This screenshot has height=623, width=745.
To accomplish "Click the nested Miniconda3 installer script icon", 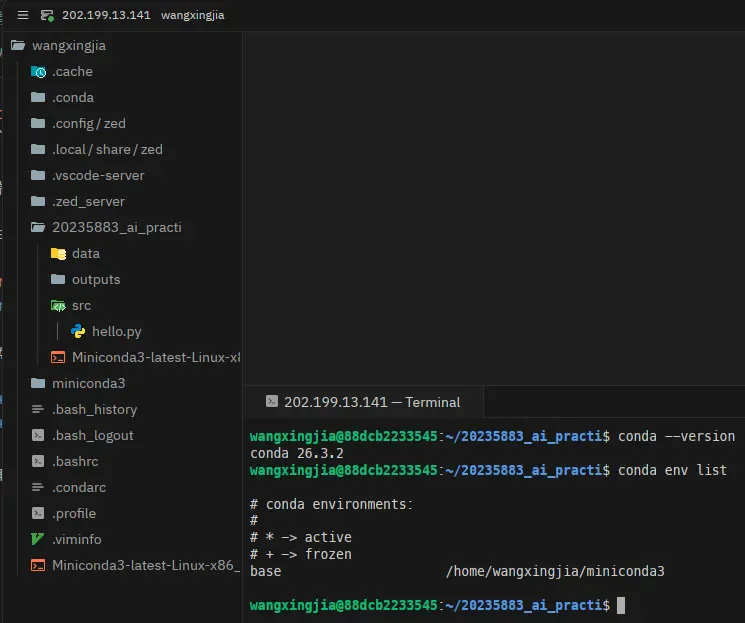I will click(x=58, y=357).
